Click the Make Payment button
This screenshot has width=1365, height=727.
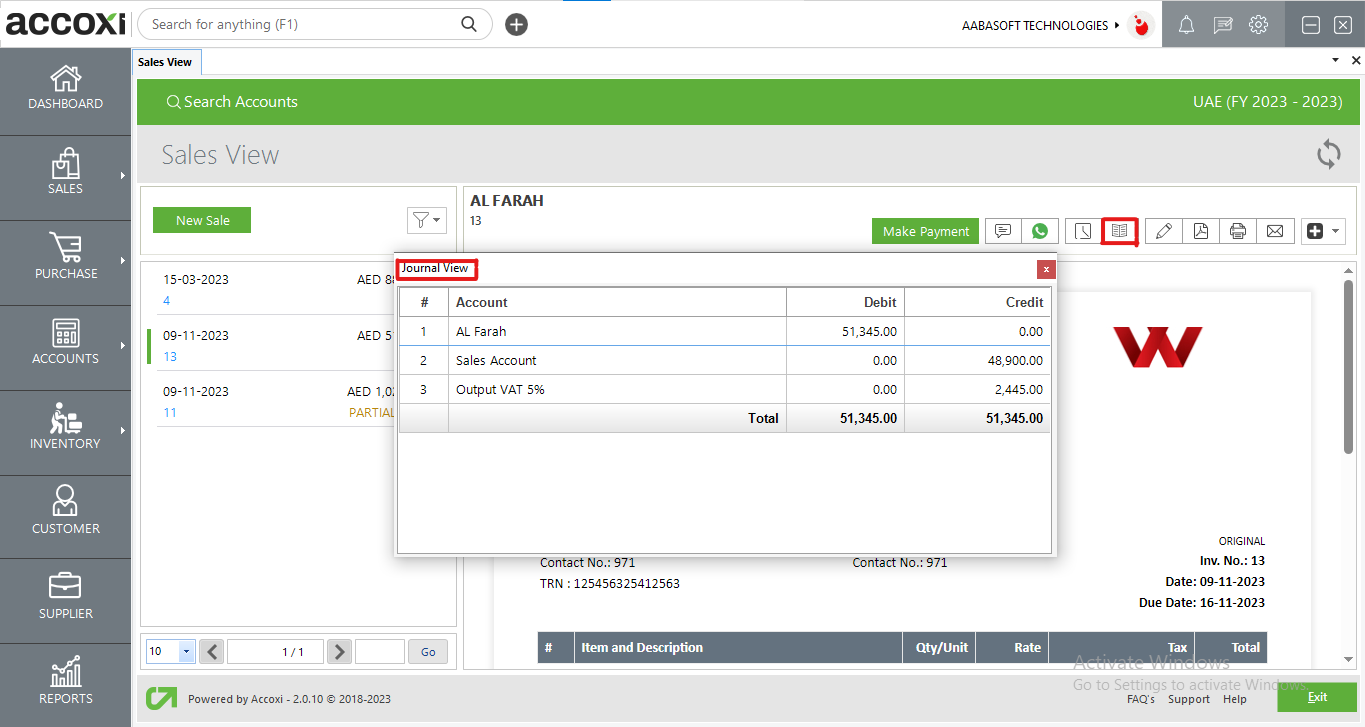click(x=924, y=231)
